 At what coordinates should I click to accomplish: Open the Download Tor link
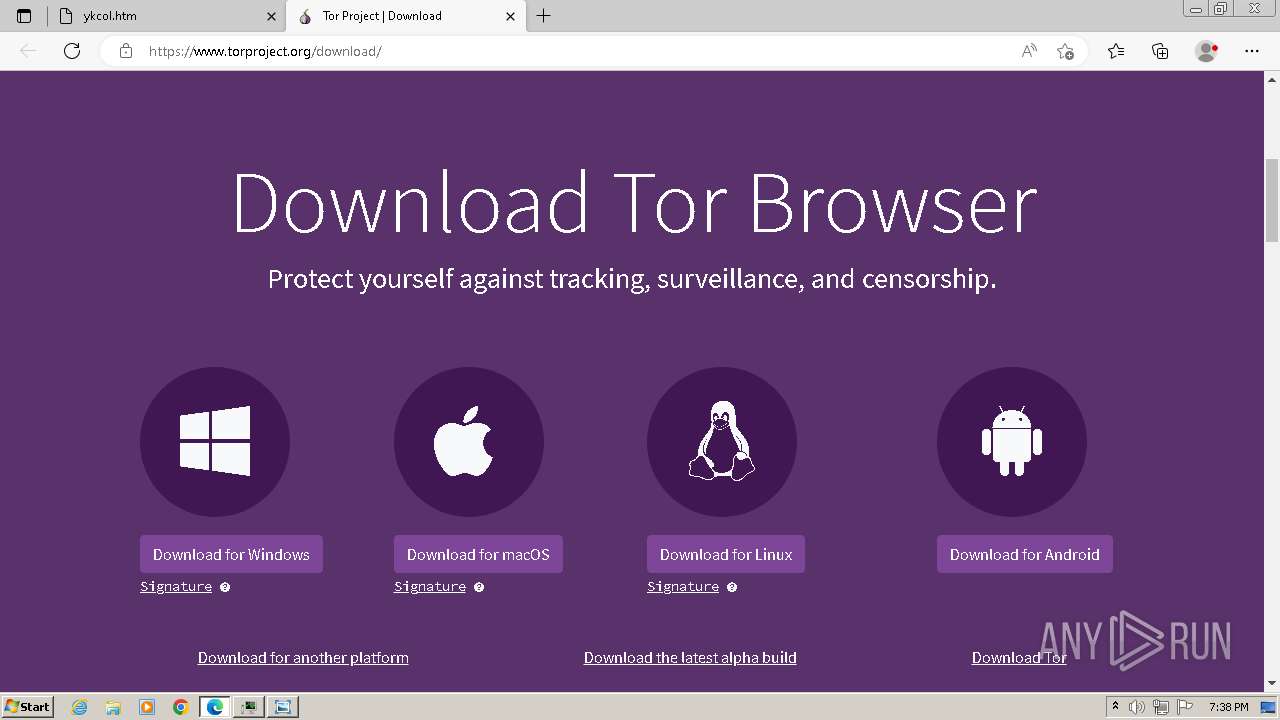click(x=1019, y=657)
